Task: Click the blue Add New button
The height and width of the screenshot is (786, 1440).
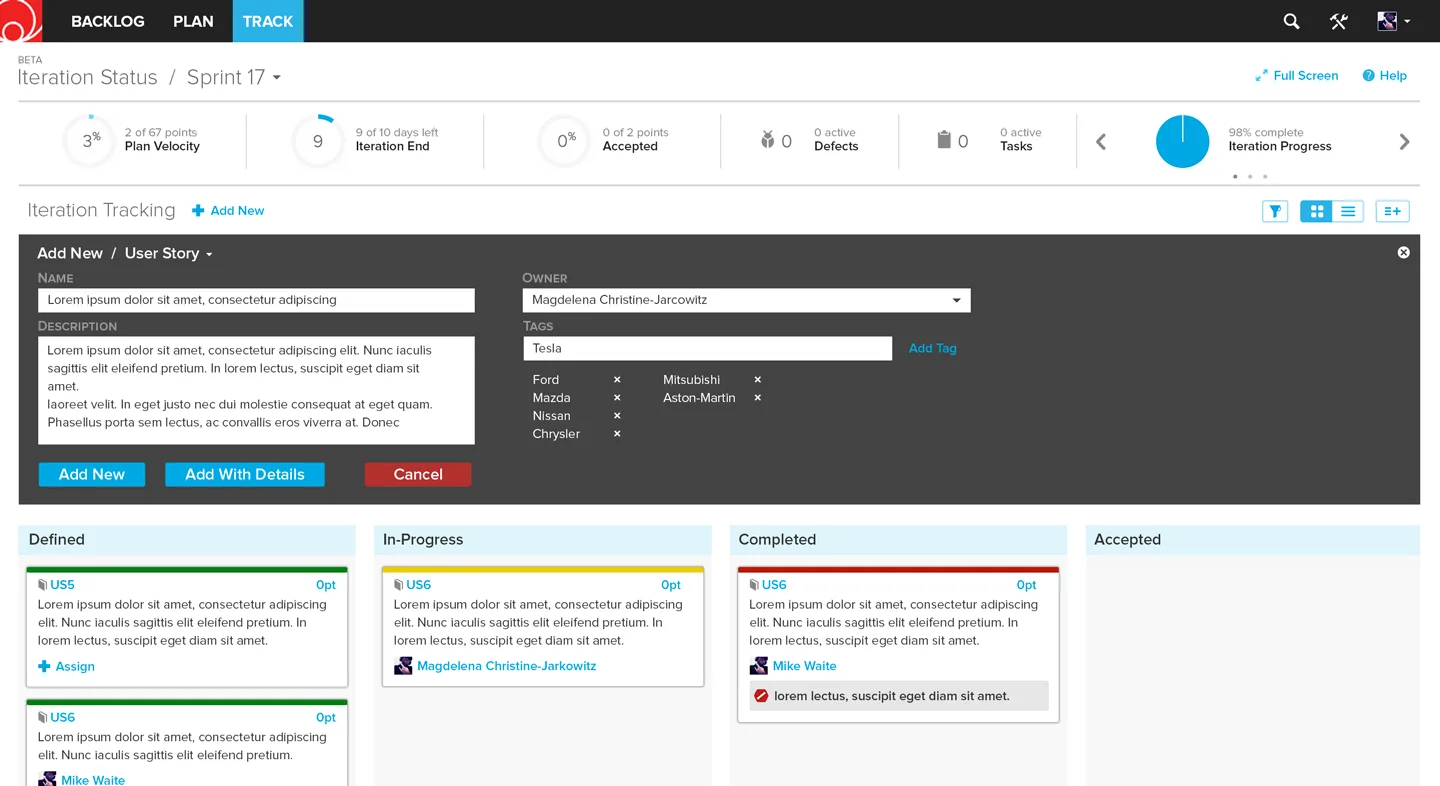Action: coord(92,475)
